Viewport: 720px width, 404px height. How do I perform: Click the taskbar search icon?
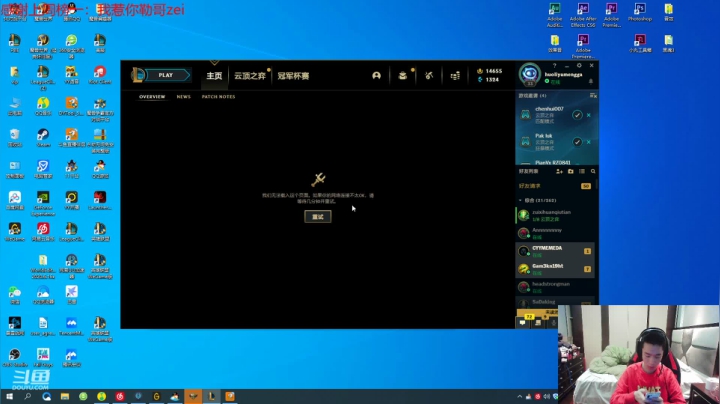click(x=28, y=396)
